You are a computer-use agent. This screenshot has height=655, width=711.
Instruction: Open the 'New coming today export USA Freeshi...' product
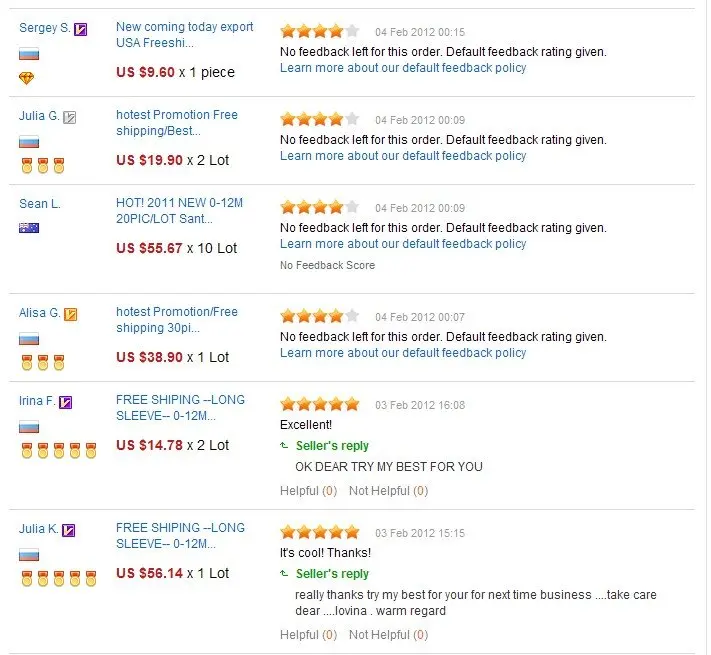tap(185, 34)
